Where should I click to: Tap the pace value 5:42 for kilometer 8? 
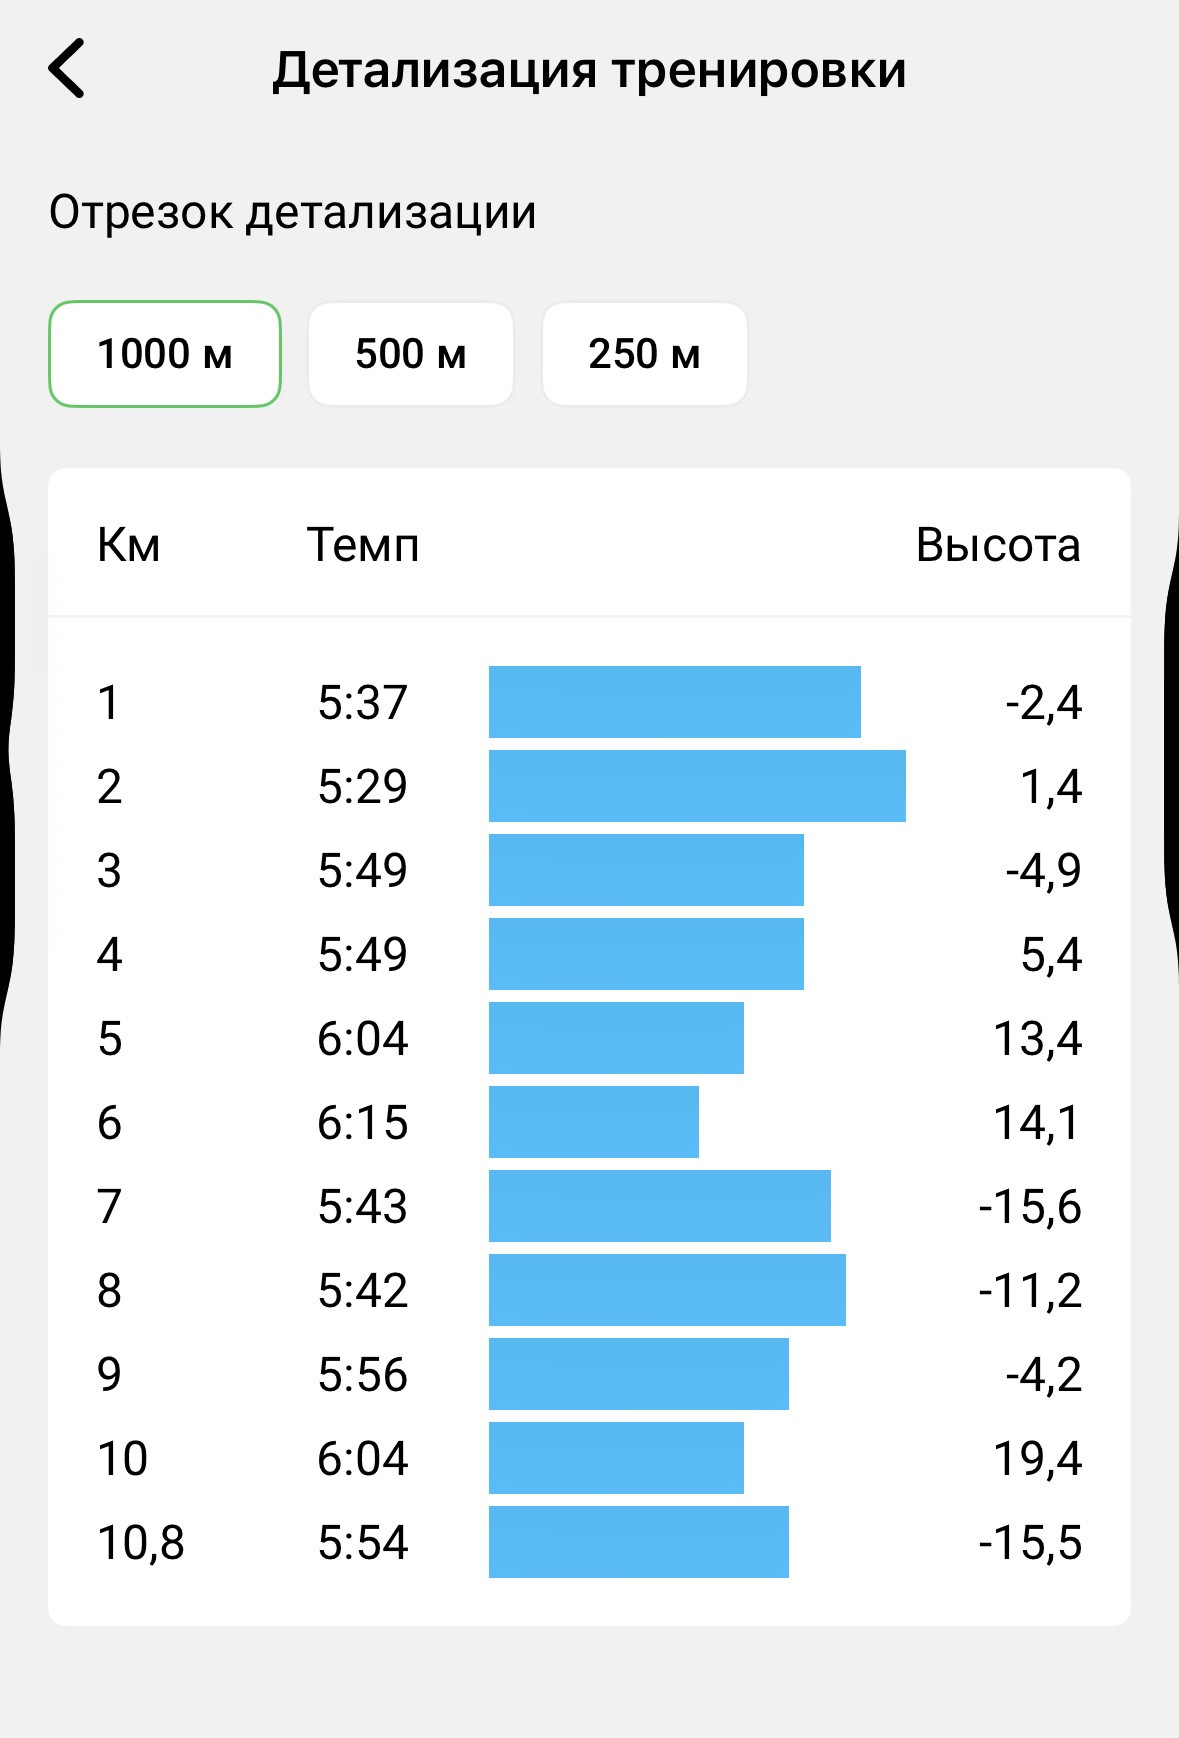pyautogui.click(x=363, y=1290)
